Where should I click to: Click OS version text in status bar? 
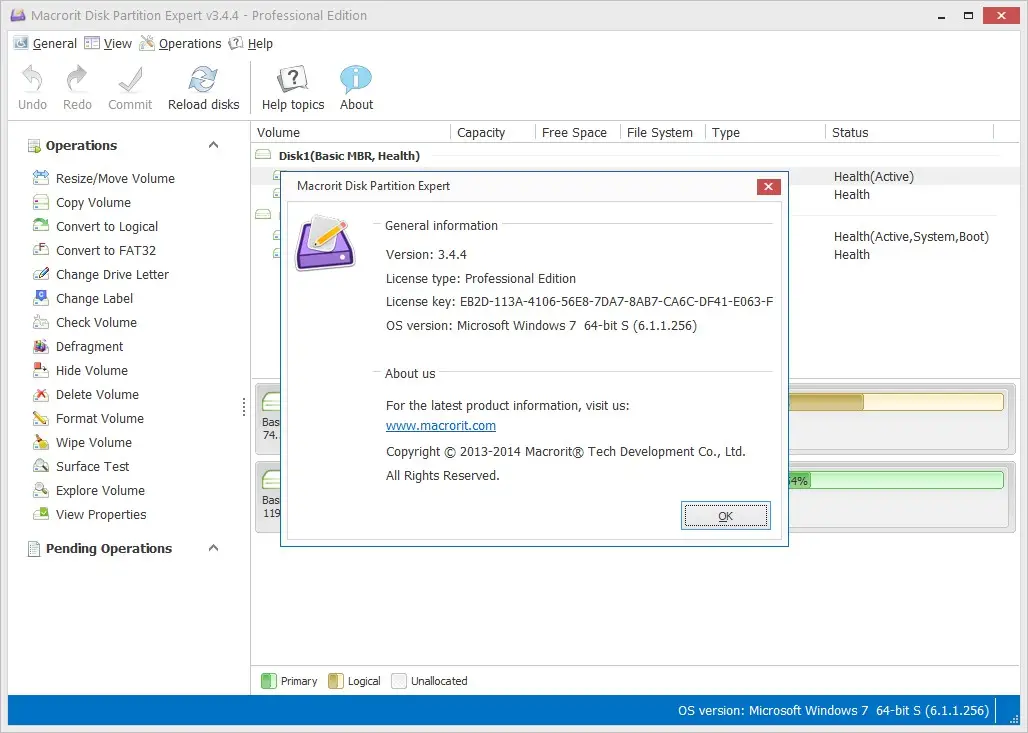833,711
